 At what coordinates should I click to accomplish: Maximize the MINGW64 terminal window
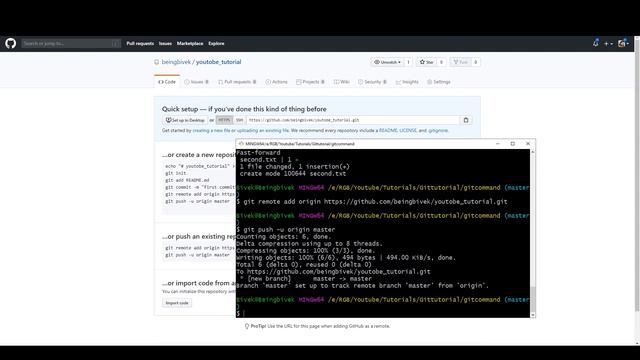(513, 144)
